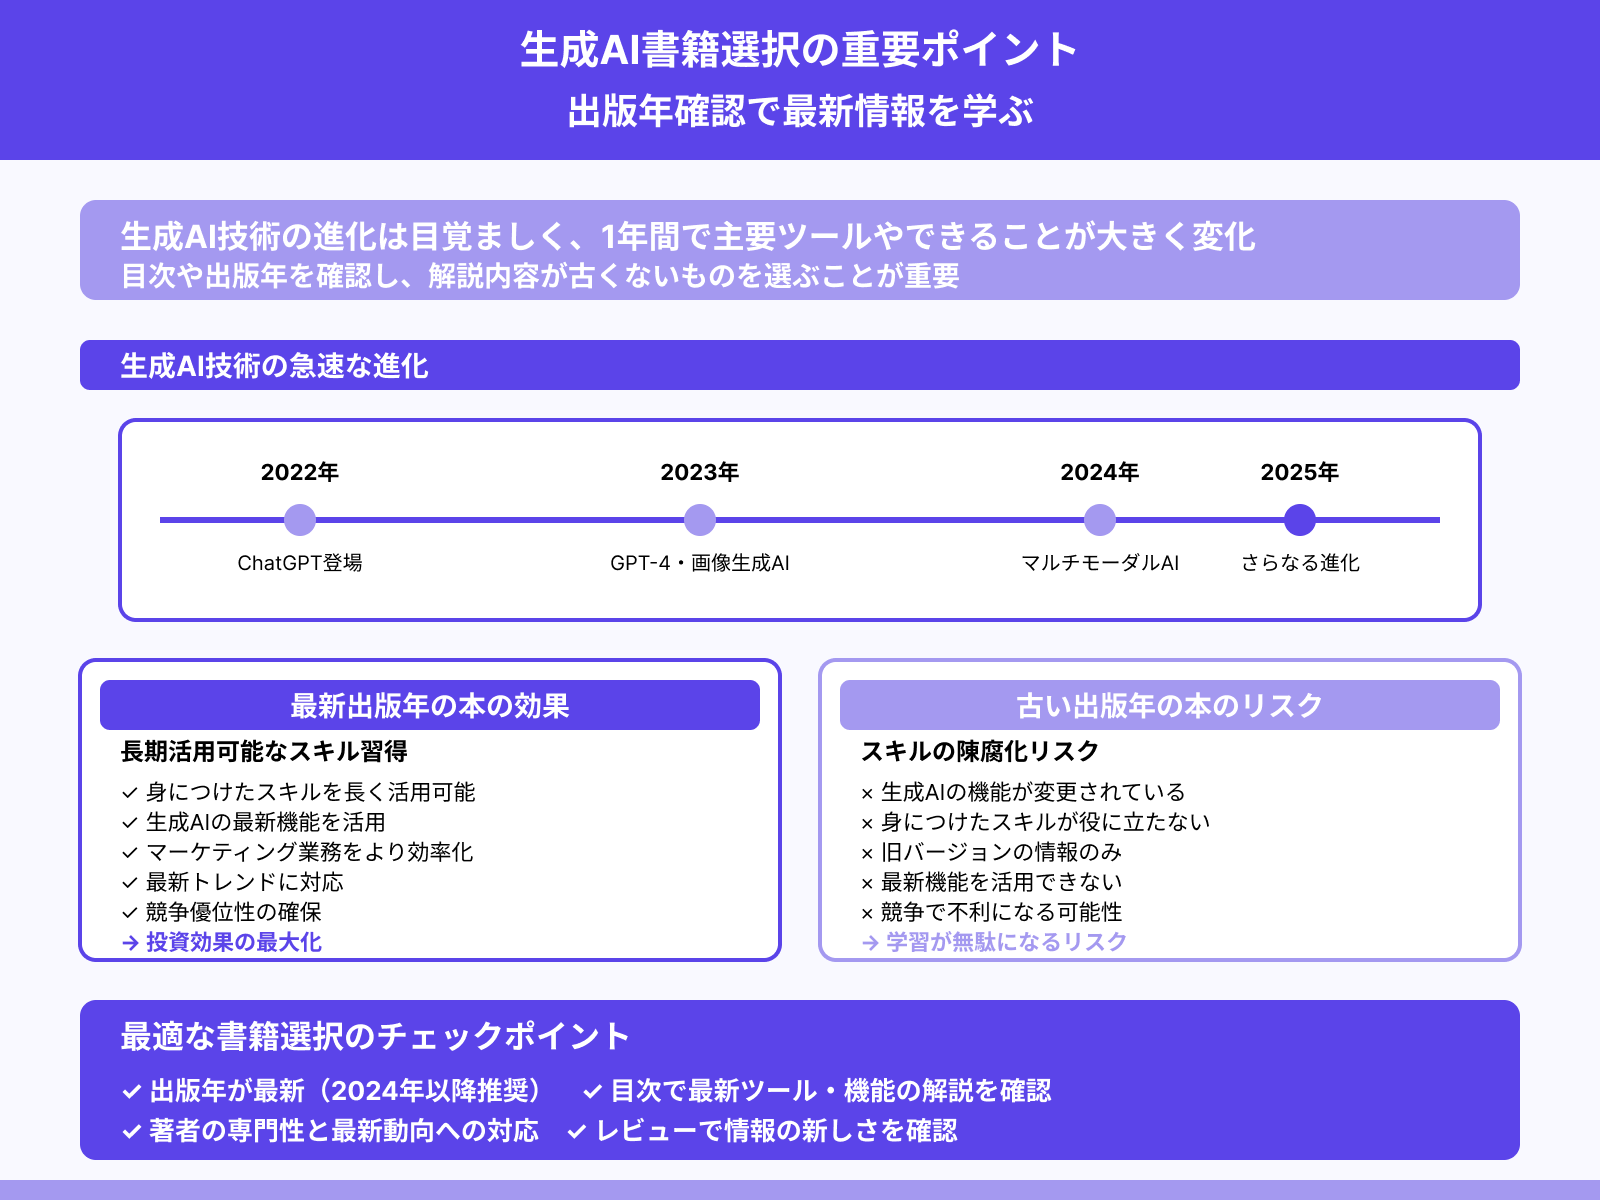Click text 旧バージョンの情報のみ
Screen dimensions: 1600x1200
coord(1002,852)
